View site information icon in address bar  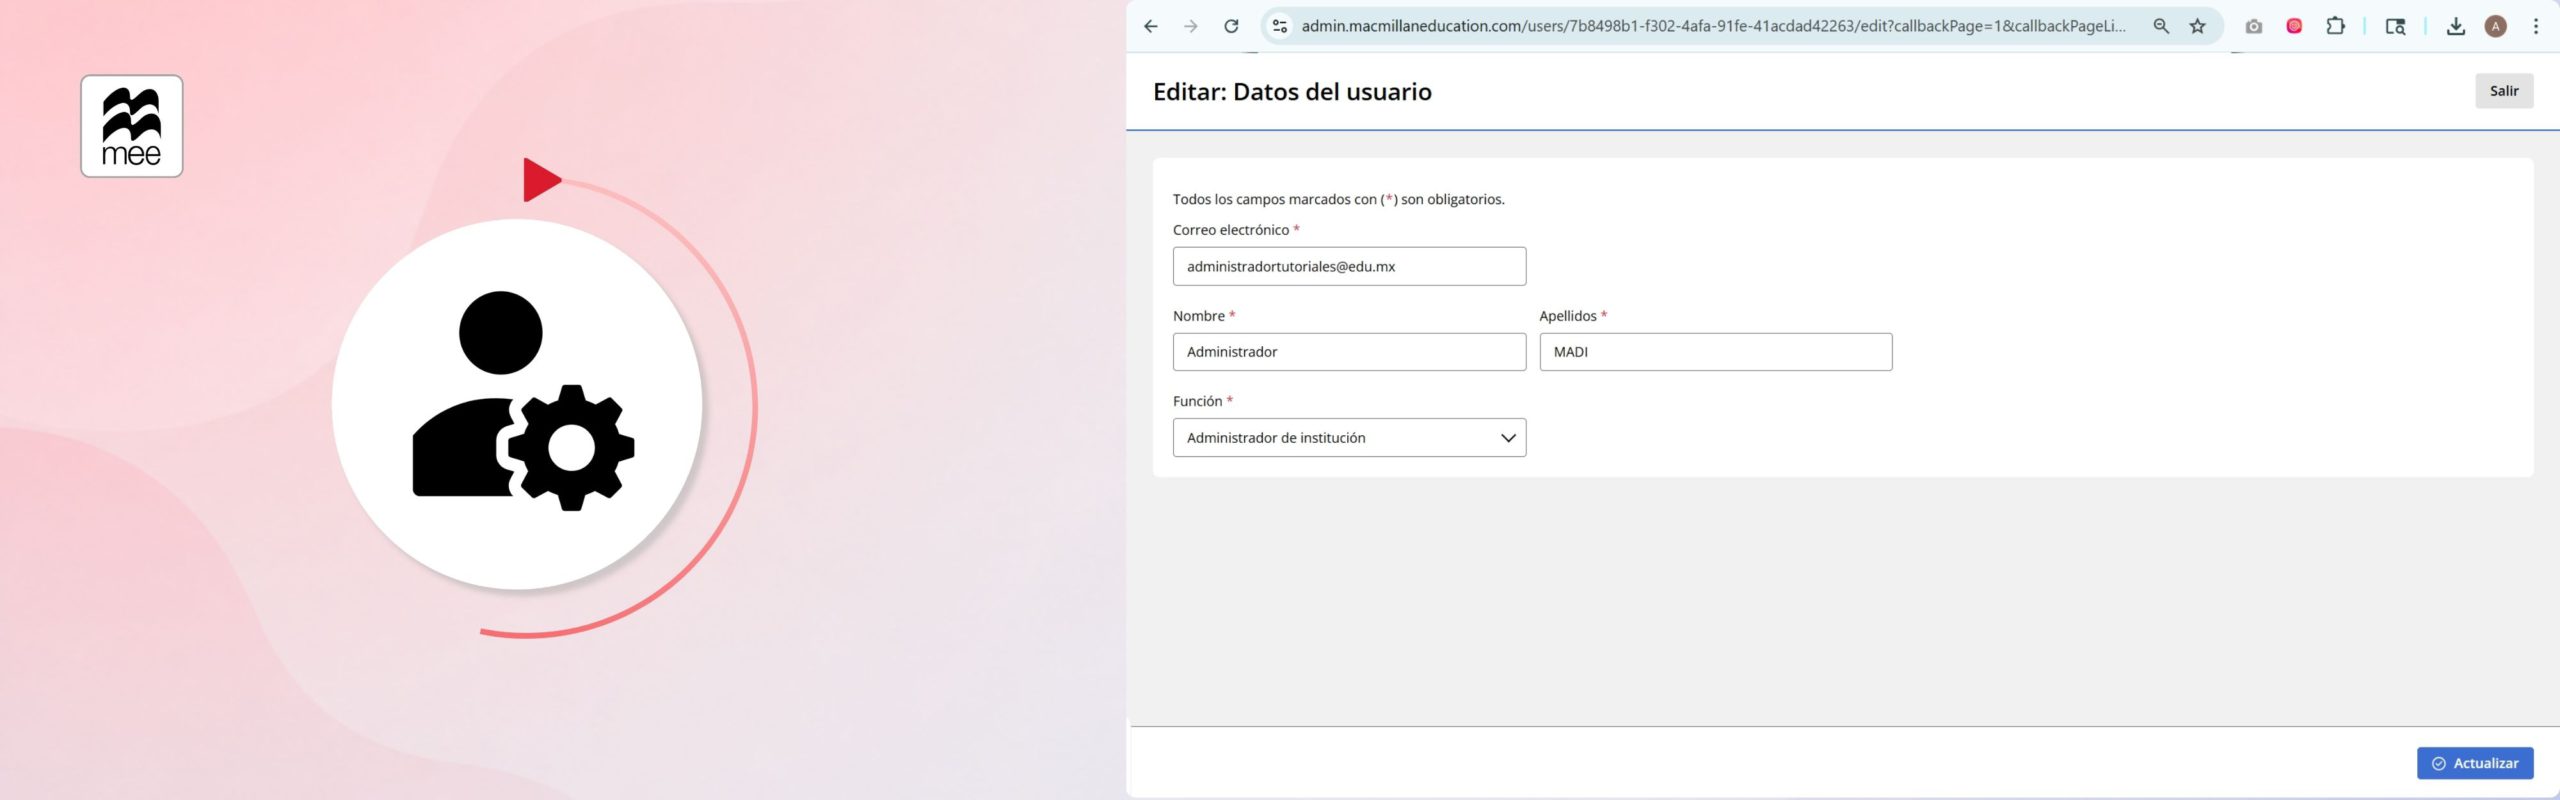pos(1279,27)
